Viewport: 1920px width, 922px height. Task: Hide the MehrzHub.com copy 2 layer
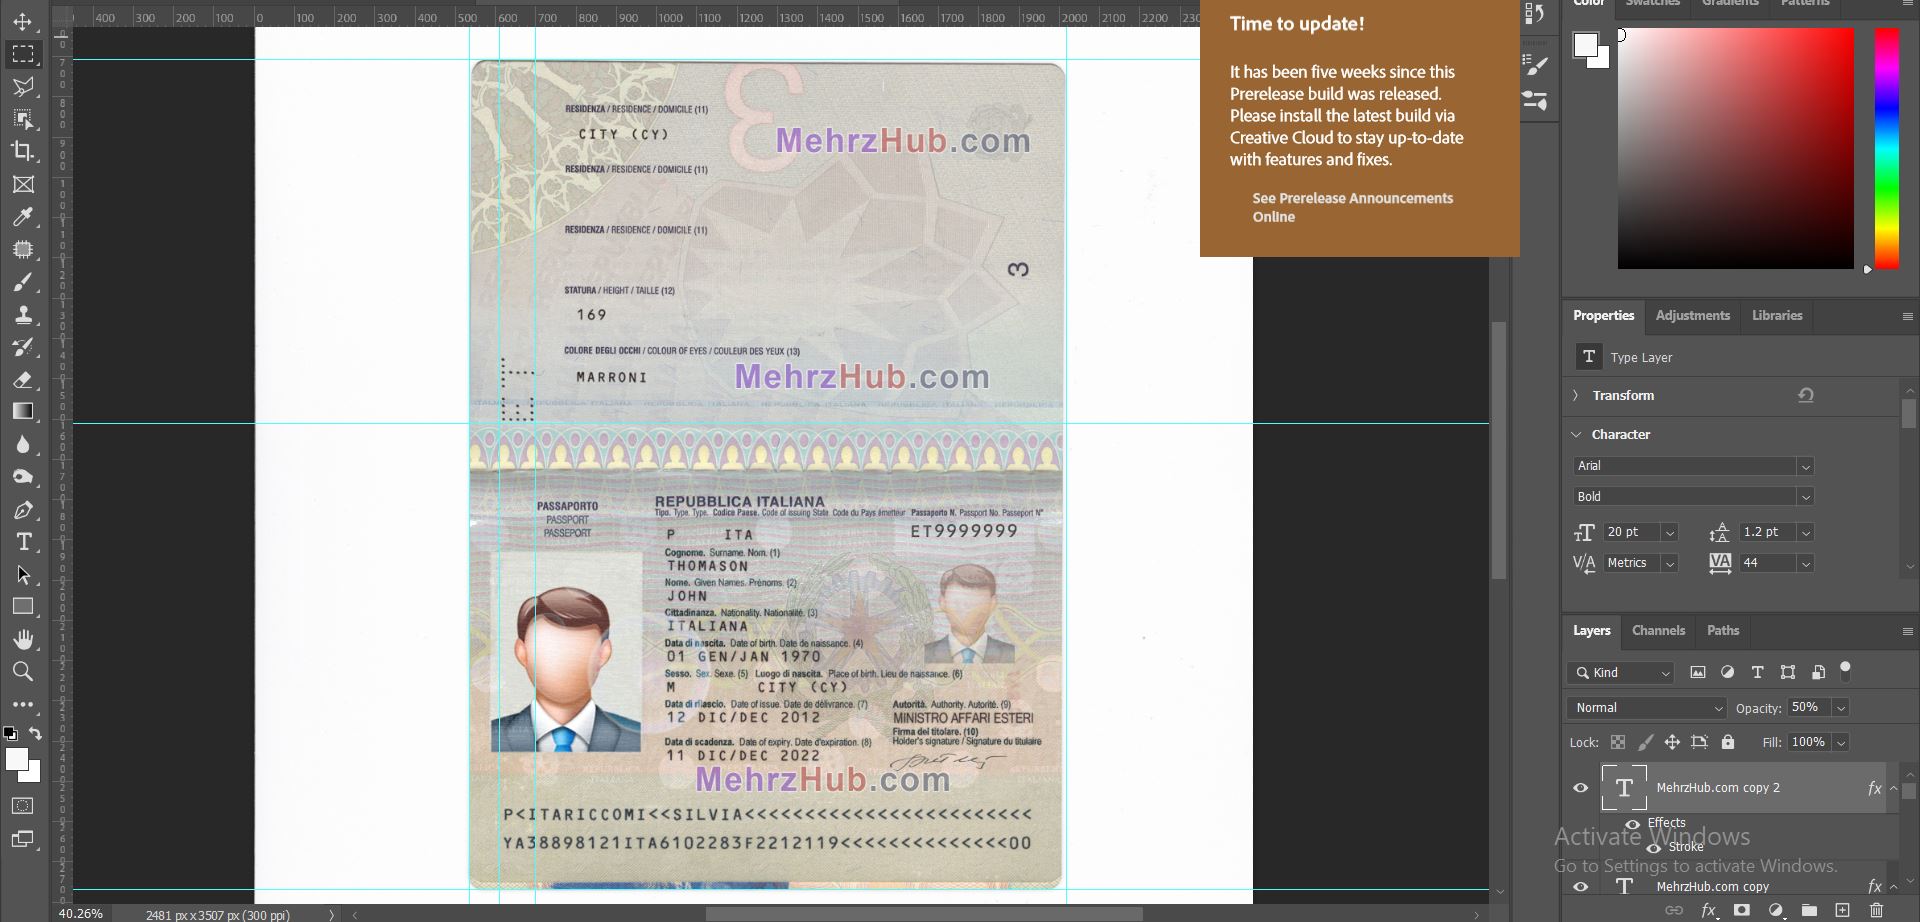[1581, 788]
